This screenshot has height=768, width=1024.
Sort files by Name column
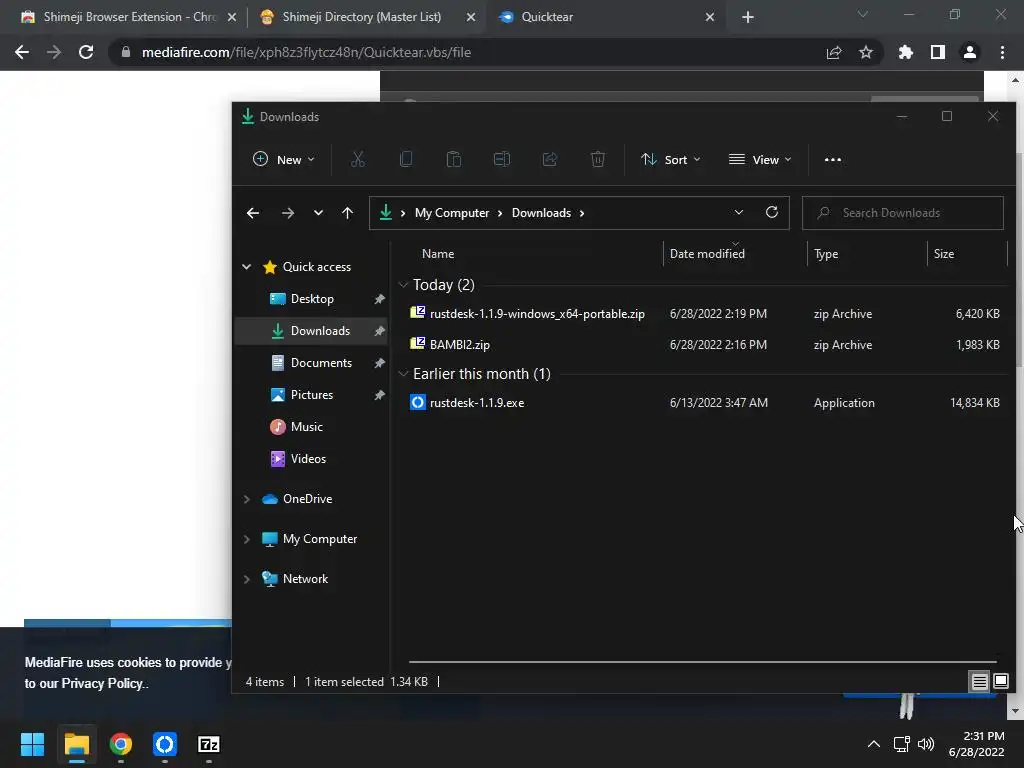click(438, 253)
